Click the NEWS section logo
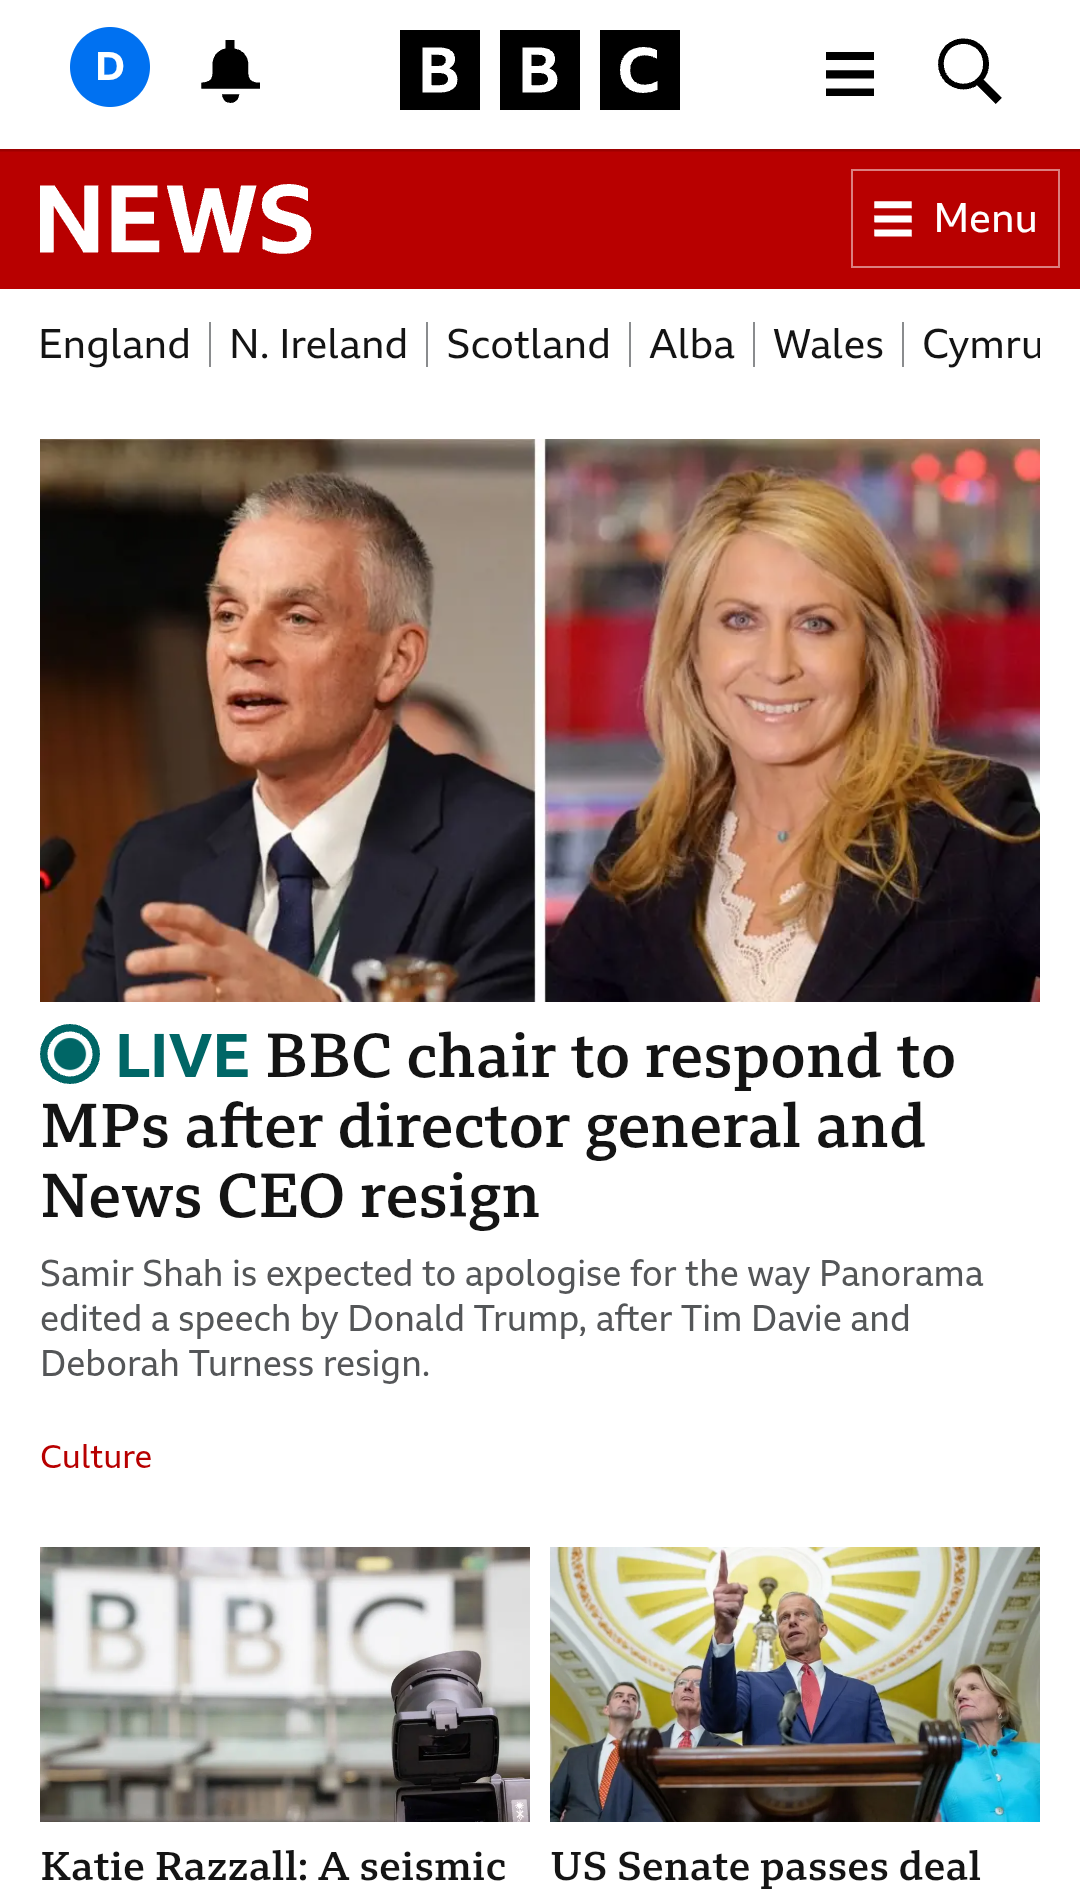 [176, 219]
